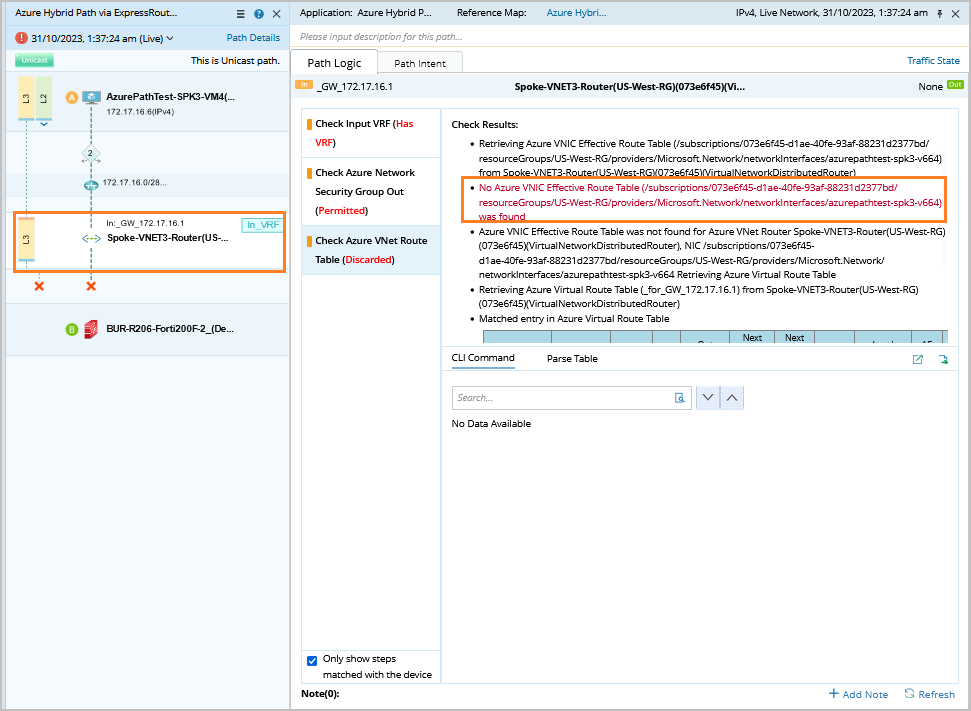Click the Unicast badge
971x711 pixels.
(34, 60)
